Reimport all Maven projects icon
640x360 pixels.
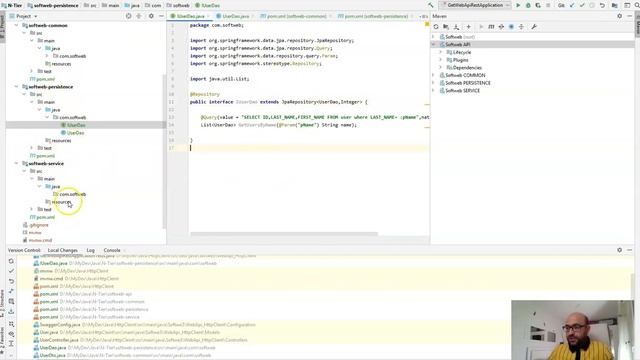click(x=436, y=27)
